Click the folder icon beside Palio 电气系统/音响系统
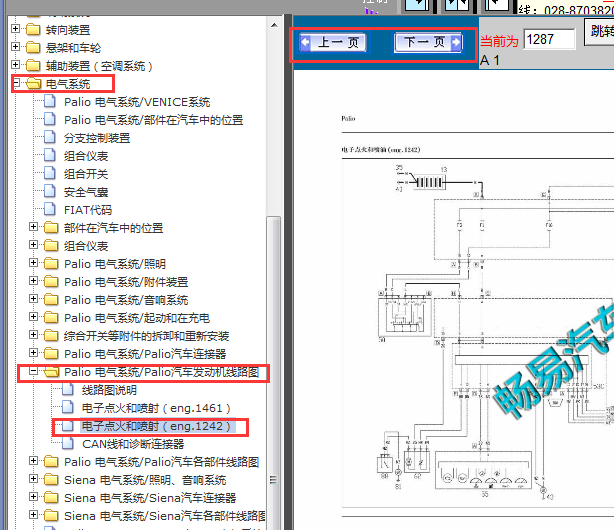Screen dimensions: 614x530 tap(51, 300)
